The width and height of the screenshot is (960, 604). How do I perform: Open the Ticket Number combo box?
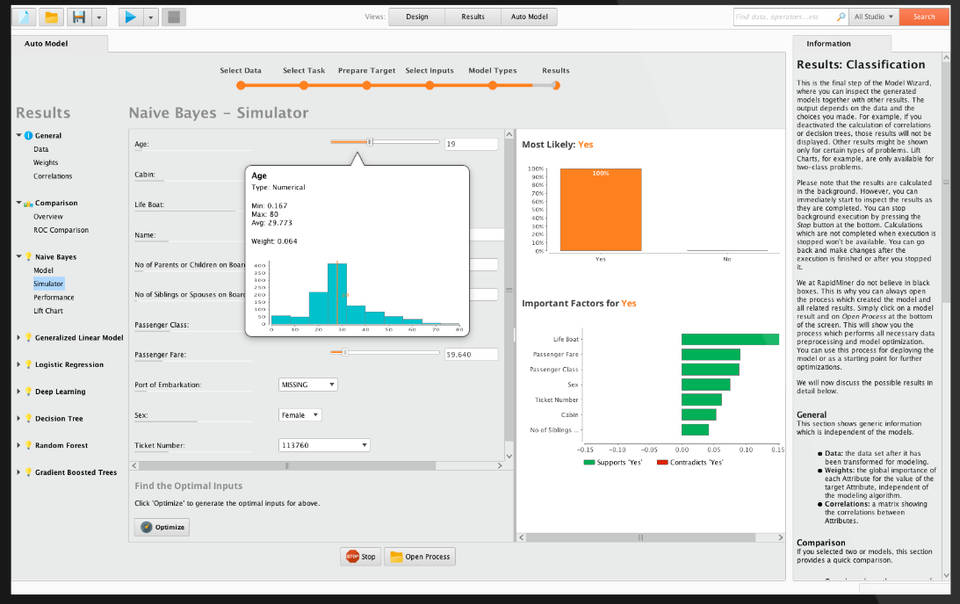tap(324, 445)
